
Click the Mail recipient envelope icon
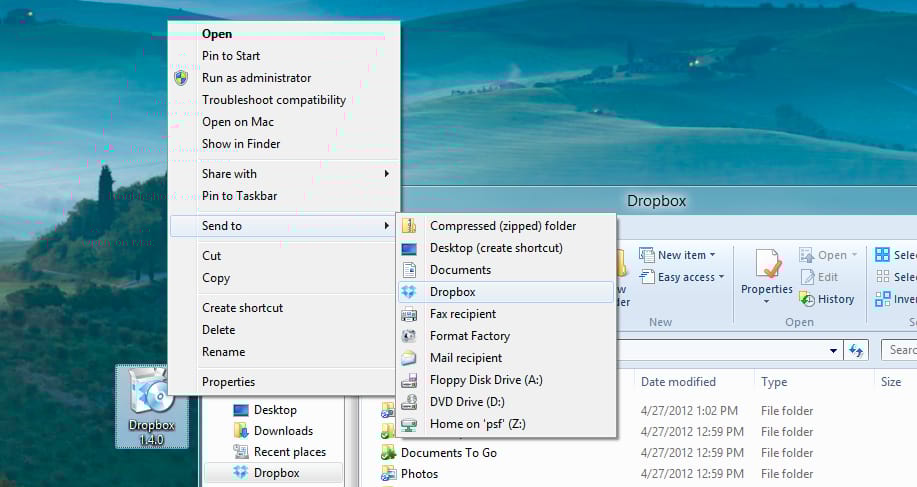[409, 358]
